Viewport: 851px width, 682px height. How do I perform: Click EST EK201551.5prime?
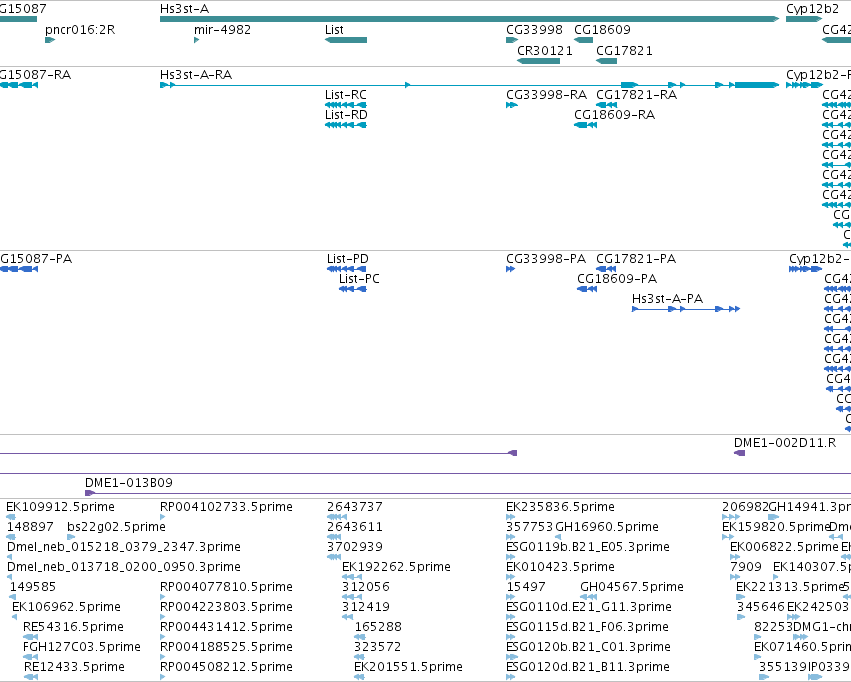click(x=408, y=667)
